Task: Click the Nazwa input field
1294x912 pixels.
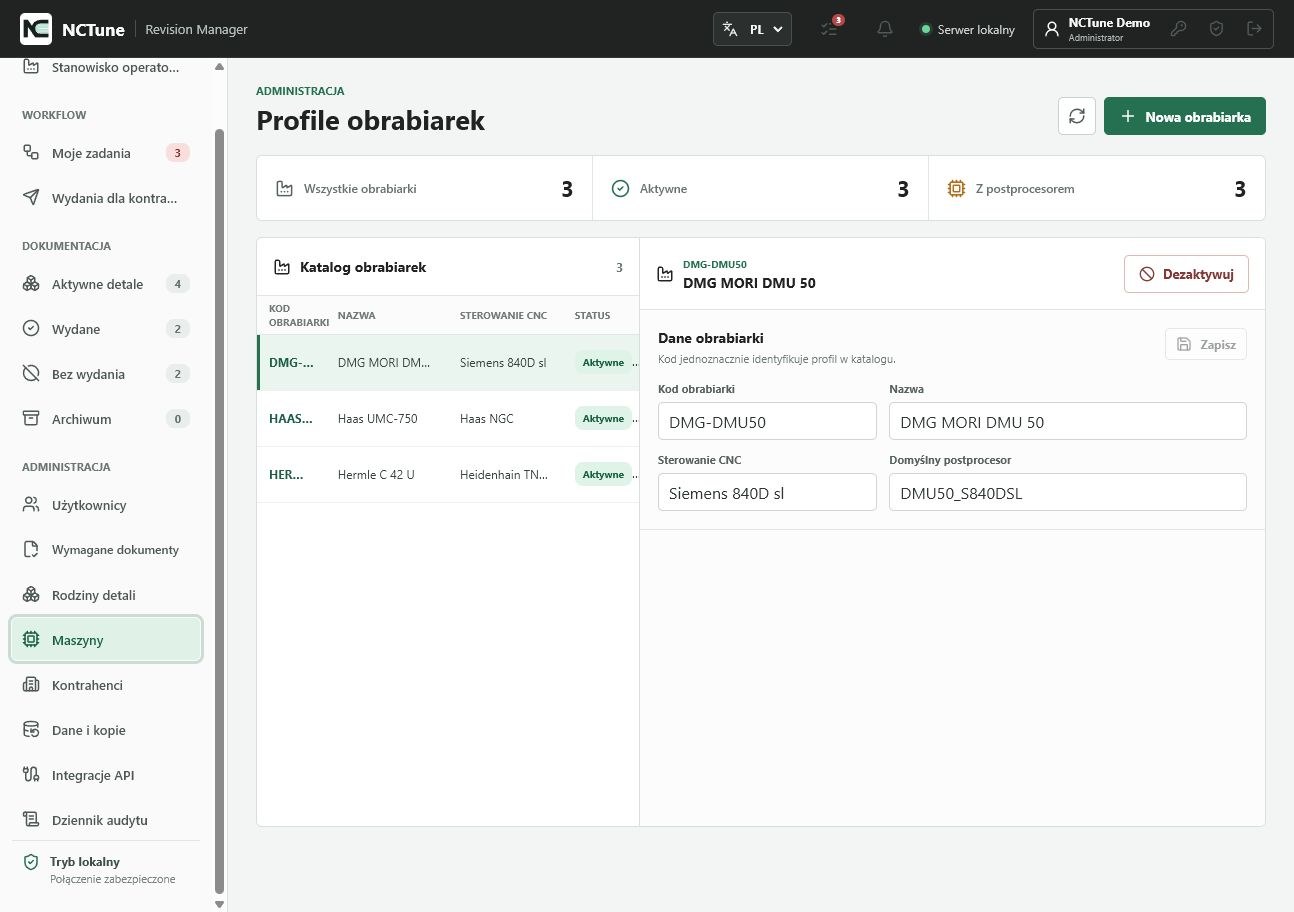Action: click(x=1068, y=421)
